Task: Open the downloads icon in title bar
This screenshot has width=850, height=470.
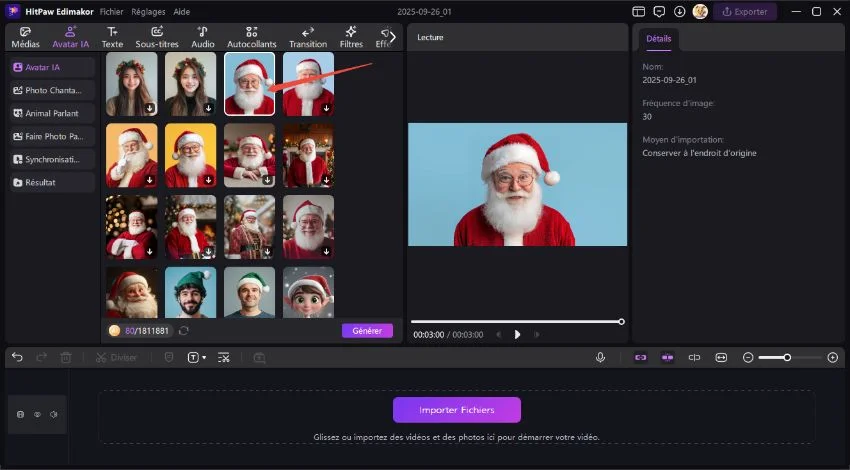Action: pyautogui.click(x=679, y=11)
